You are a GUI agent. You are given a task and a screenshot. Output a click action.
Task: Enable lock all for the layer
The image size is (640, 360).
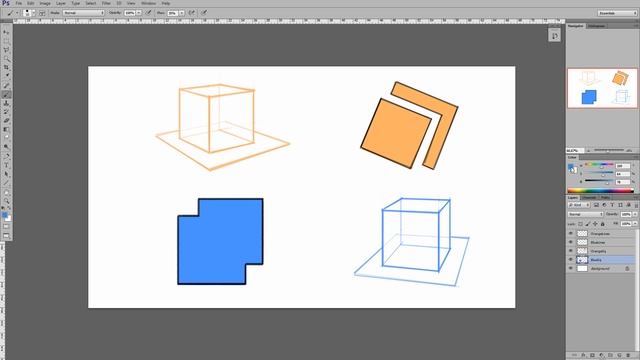[602, 224]
